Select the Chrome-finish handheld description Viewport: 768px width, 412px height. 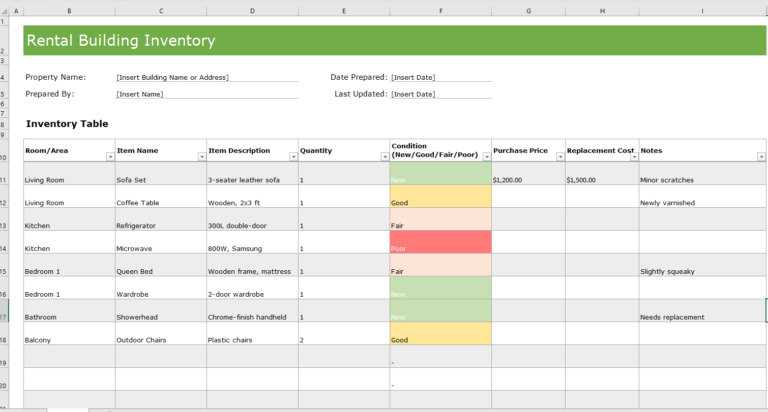click(252, 311)
